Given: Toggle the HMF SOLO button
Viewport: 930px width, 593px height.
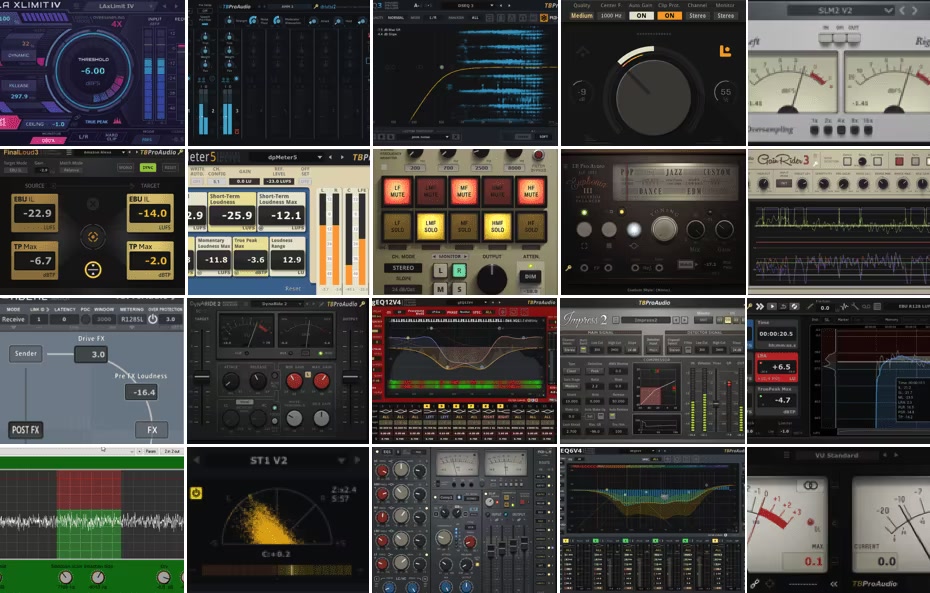Looking at the screenshot, I should 497,227.
